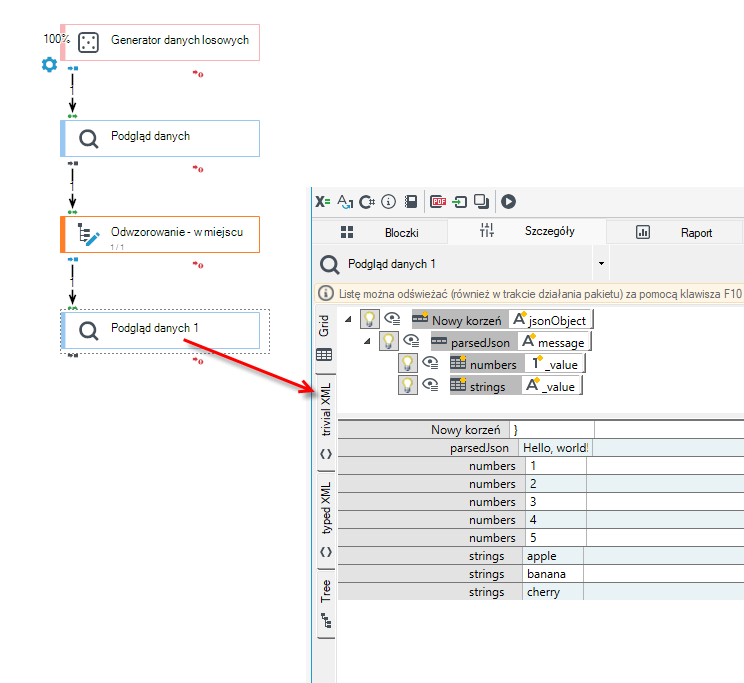This screenshot has width=744, height=683.
Task: Click the table type icon before strings
Action: [458, 384]
